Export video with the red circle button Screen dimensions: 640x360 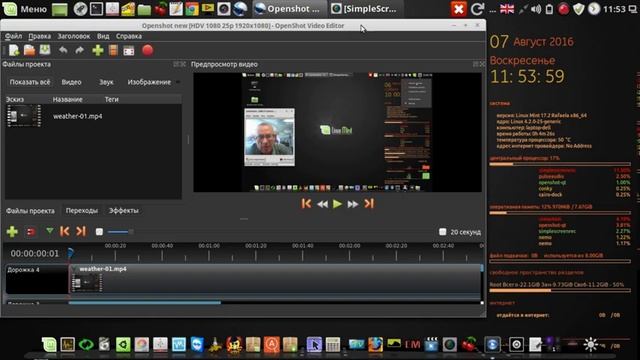pos(148,50)
